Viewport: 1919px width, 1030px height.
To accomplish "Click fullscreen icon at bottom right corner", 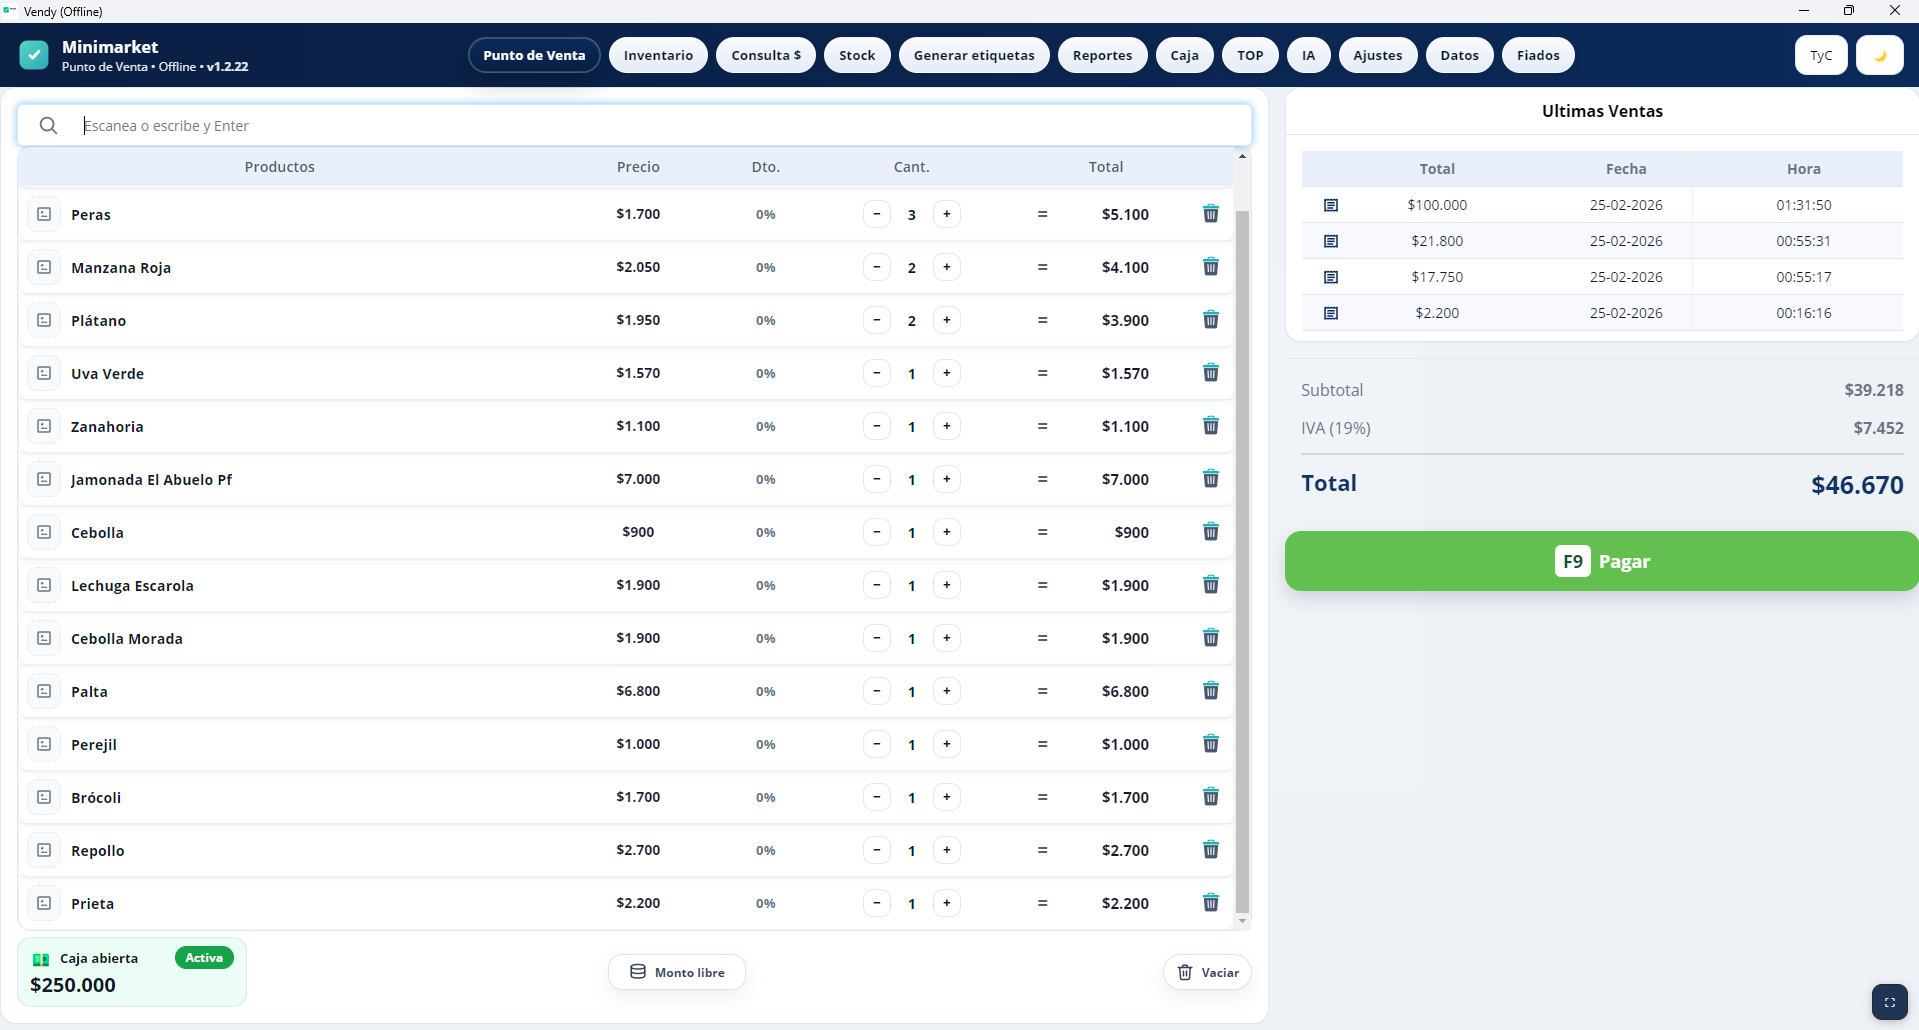I will click(x=1889, y=1002).
